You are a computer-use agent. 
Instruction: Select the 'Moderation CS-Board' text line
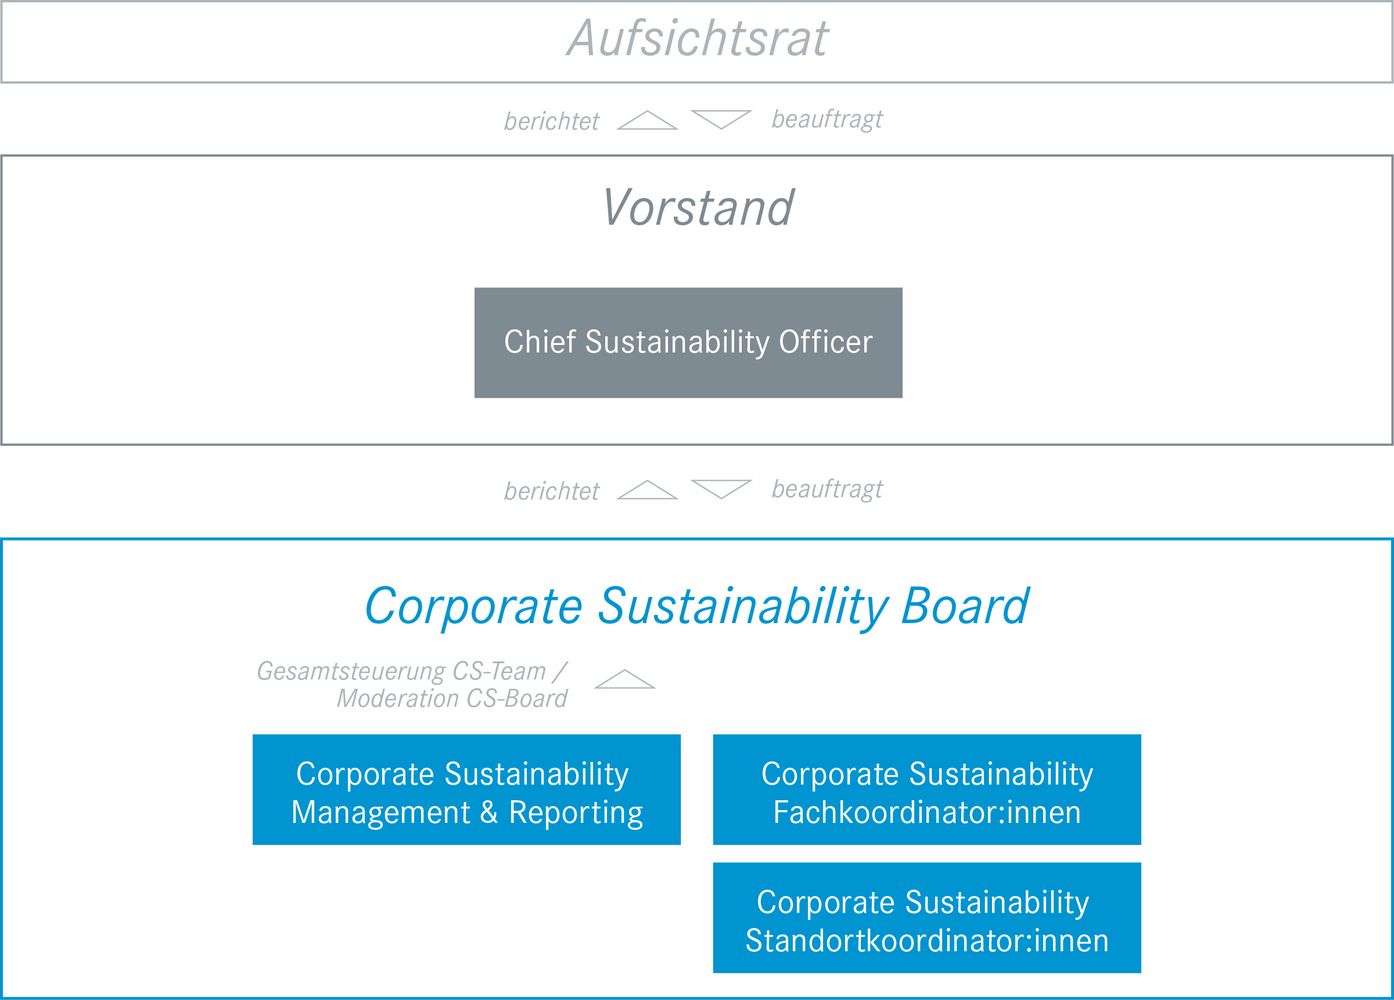coord(452,698)
